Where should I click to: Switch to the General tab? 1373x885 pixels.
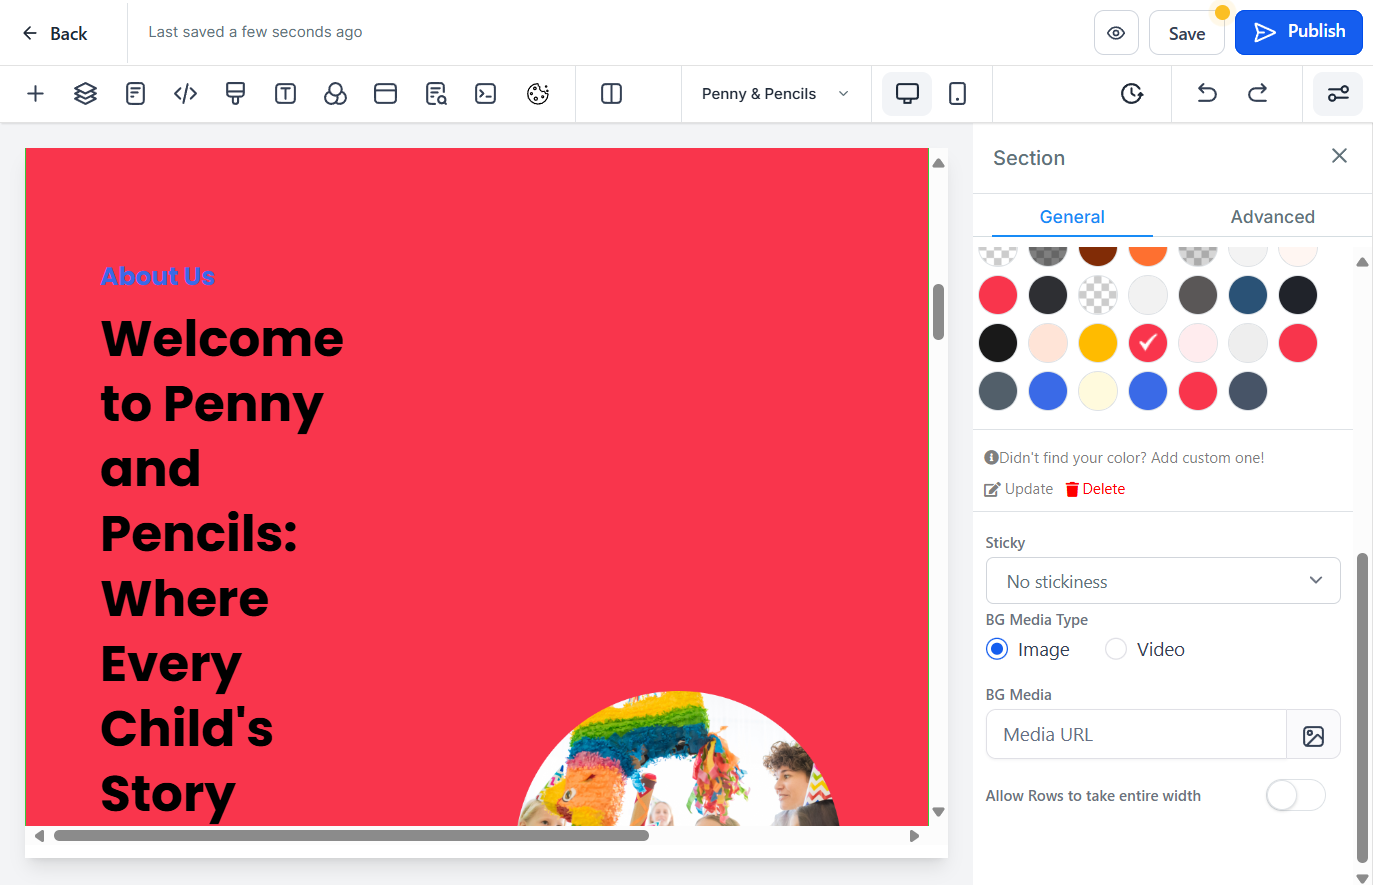click(x=1072, y=217)
